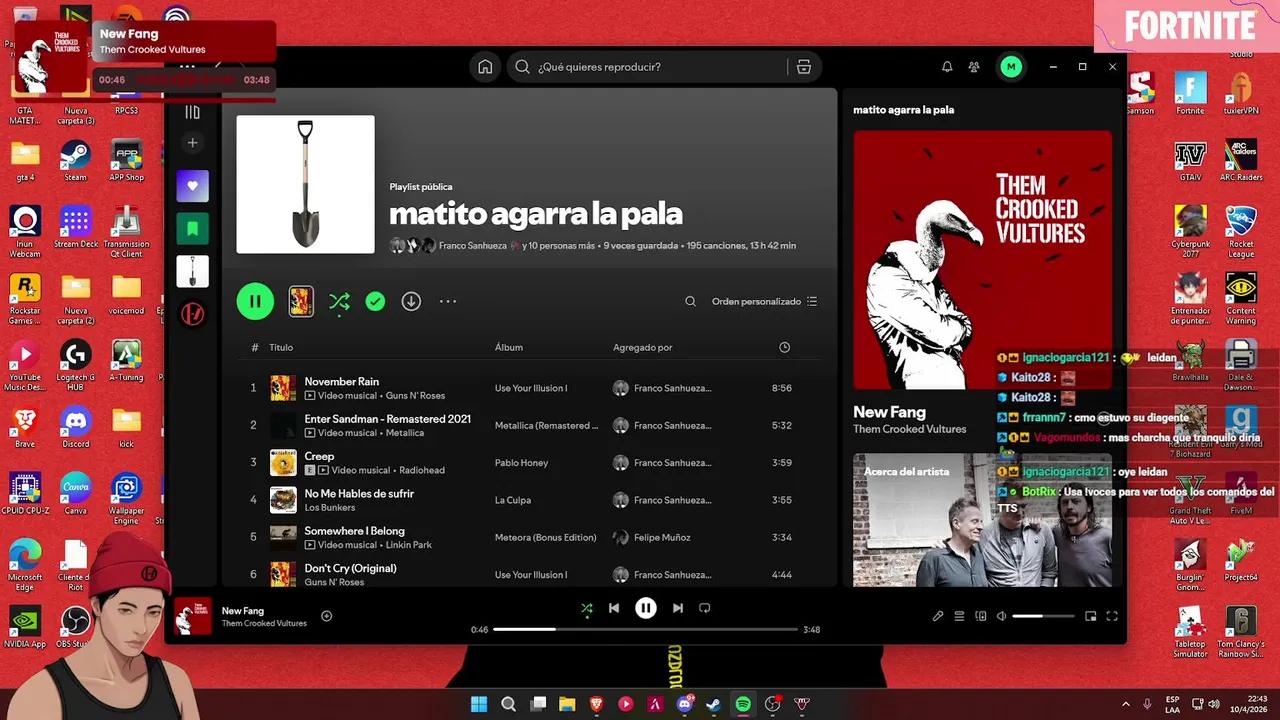Open 'Felipe Muñoz' added-by profile link
The image size is (1280, 720).
click(x=662, y=537)
